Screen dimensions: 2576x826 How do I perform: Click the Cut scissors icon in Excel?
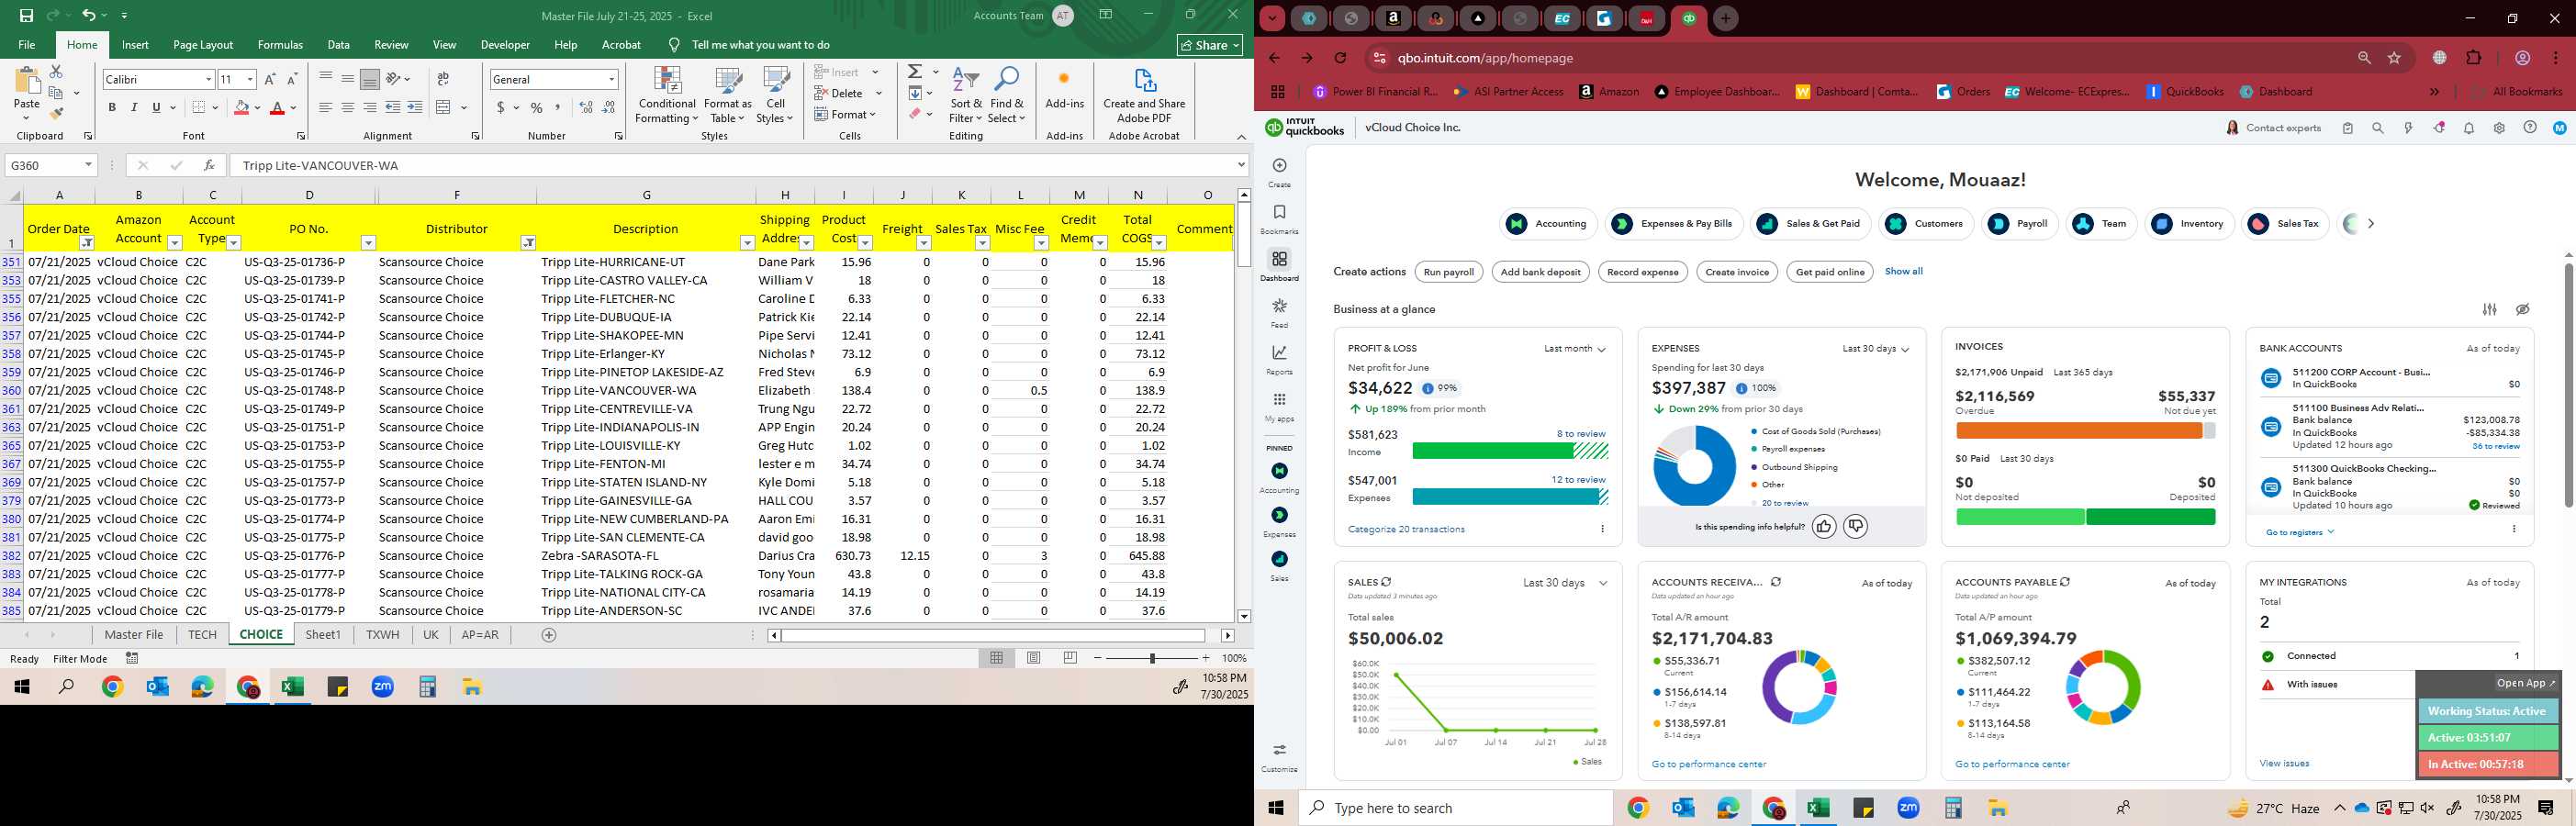coord(56,72)
